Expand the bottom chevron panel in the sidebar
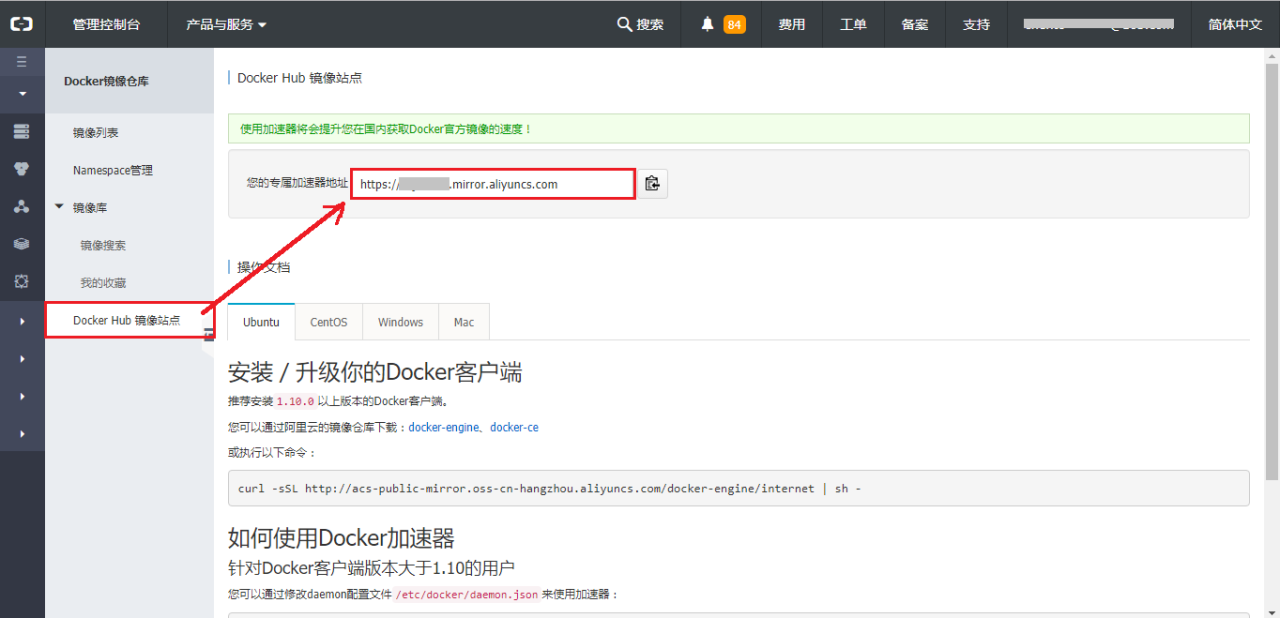The height and width of the screenshot is (618, 1280). tap(22, 433)
